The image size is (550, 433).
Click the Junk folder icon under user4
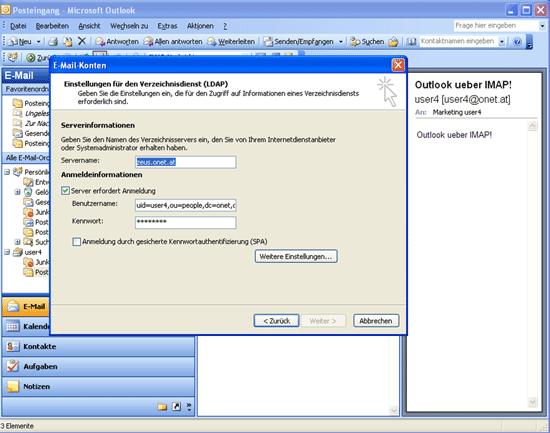pyautogui.click(x=28, y=262)
